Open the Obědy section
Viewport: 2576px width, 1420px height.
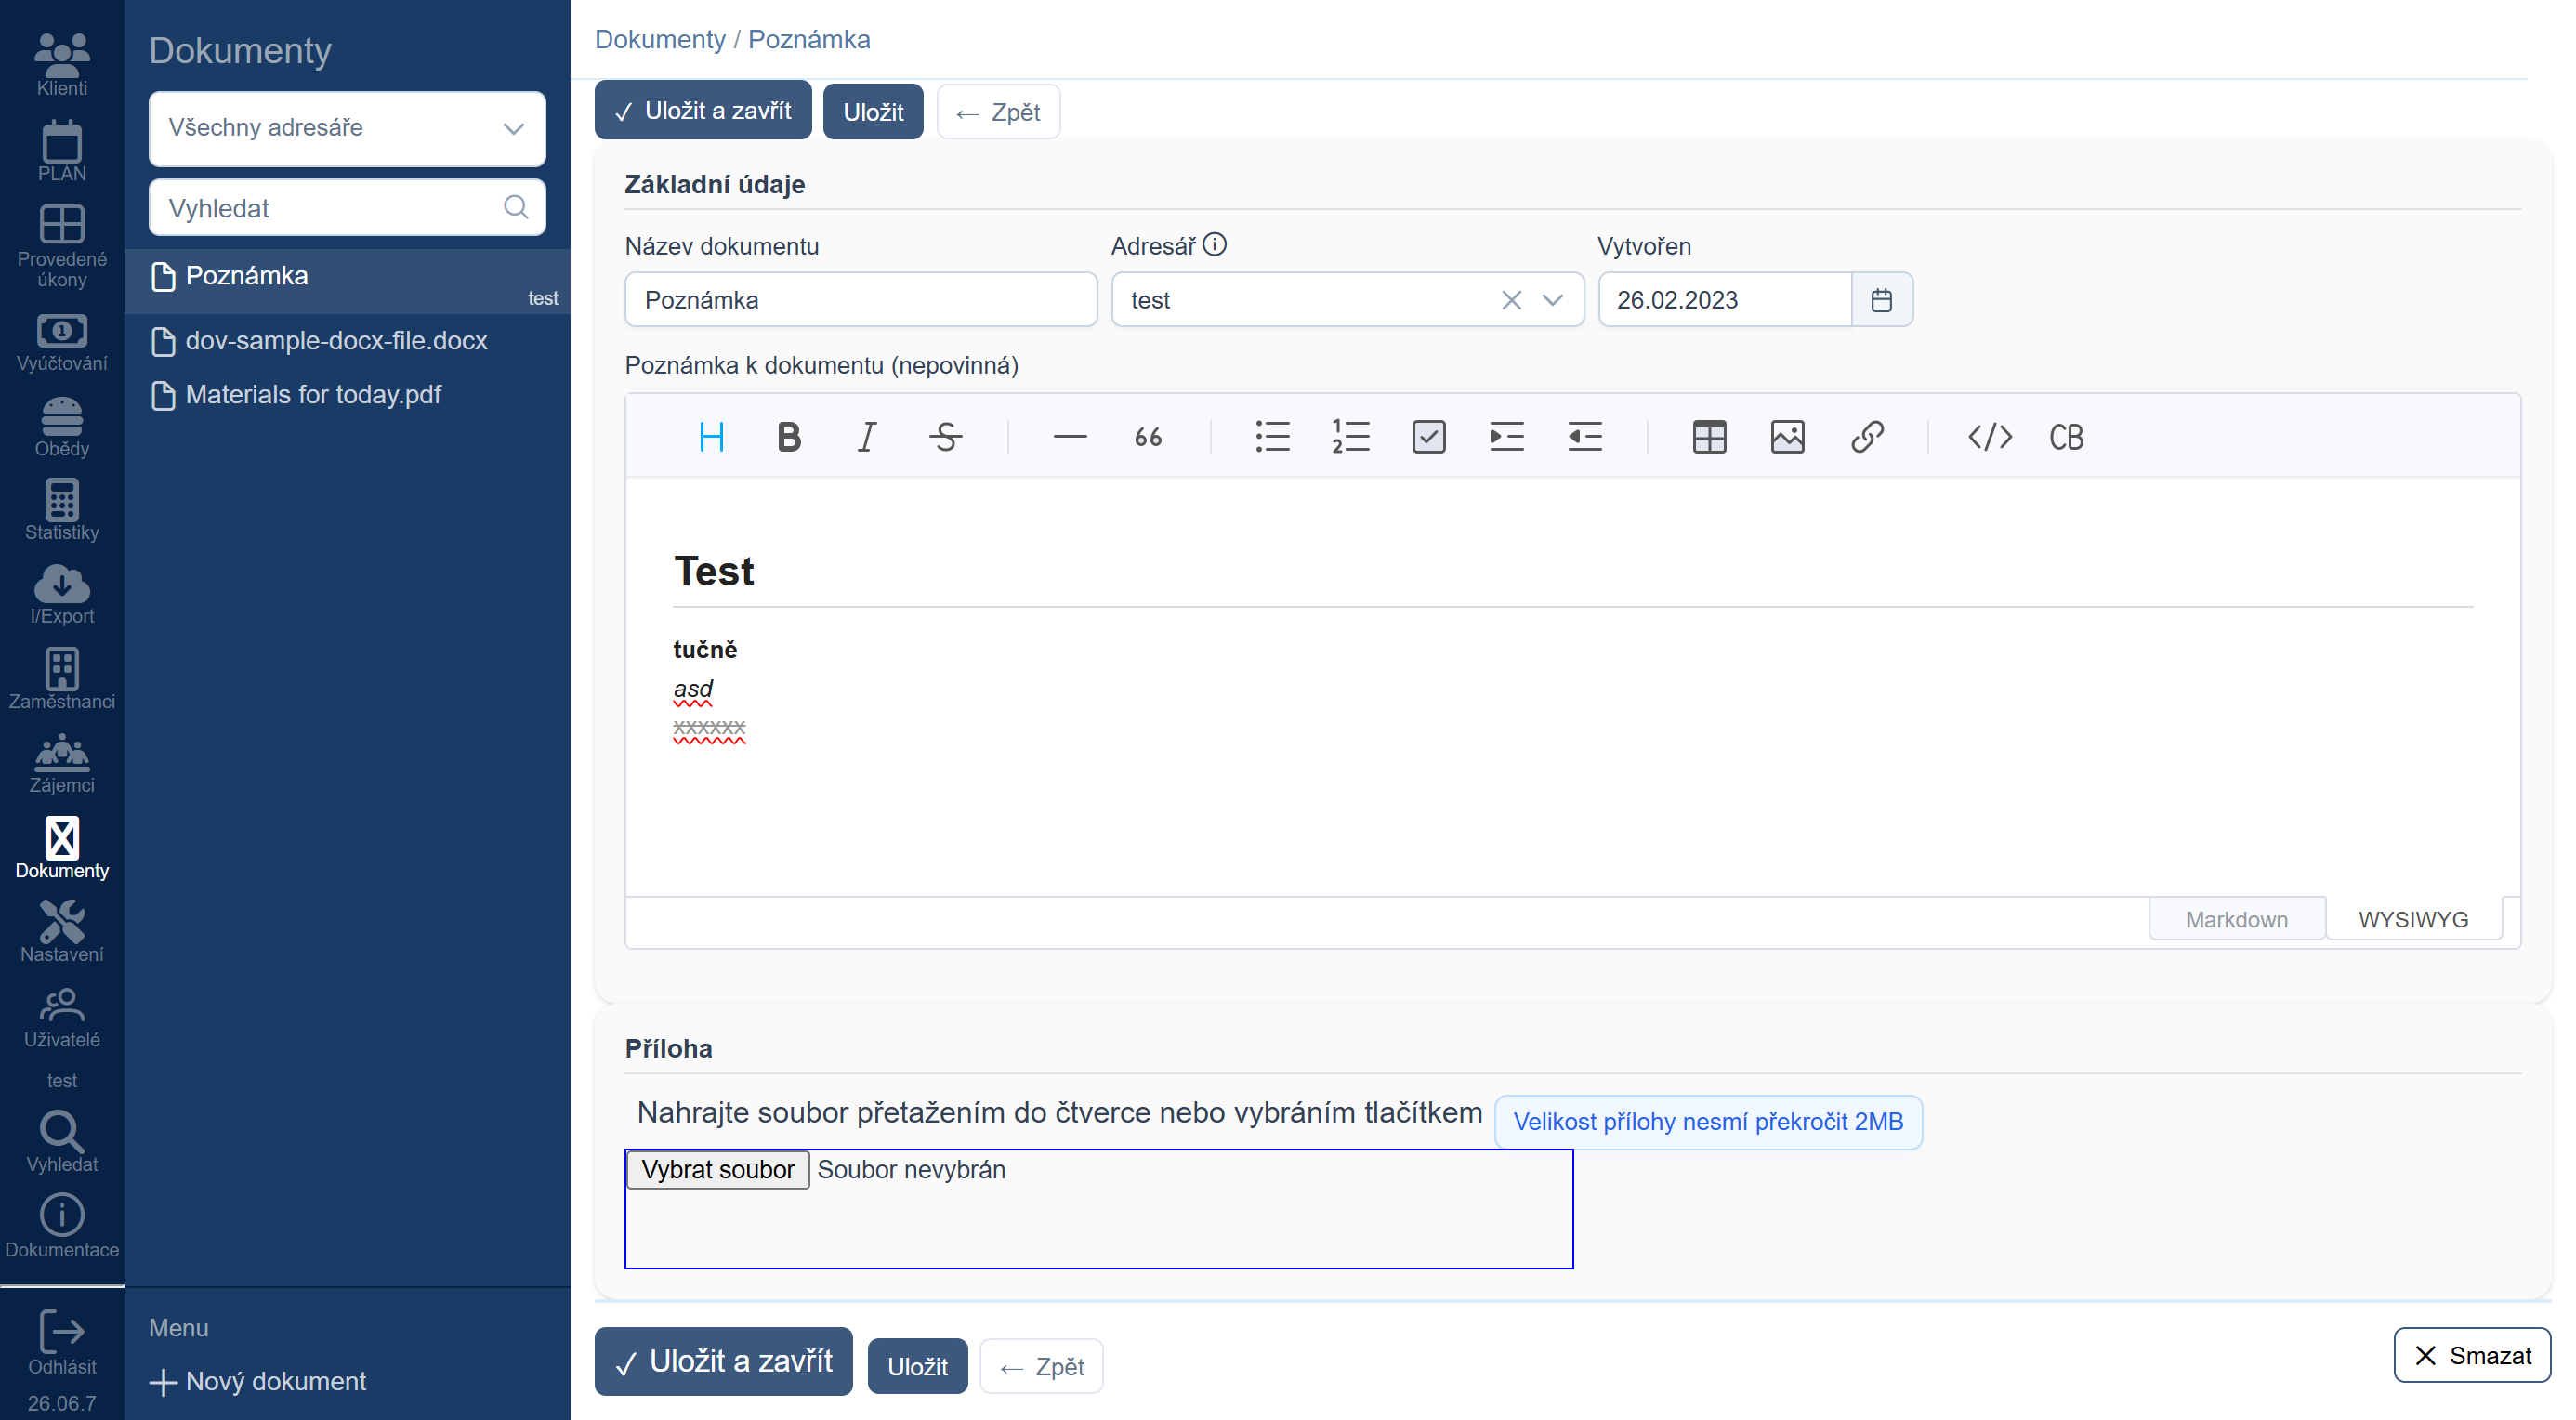click(x=62, y=427)
